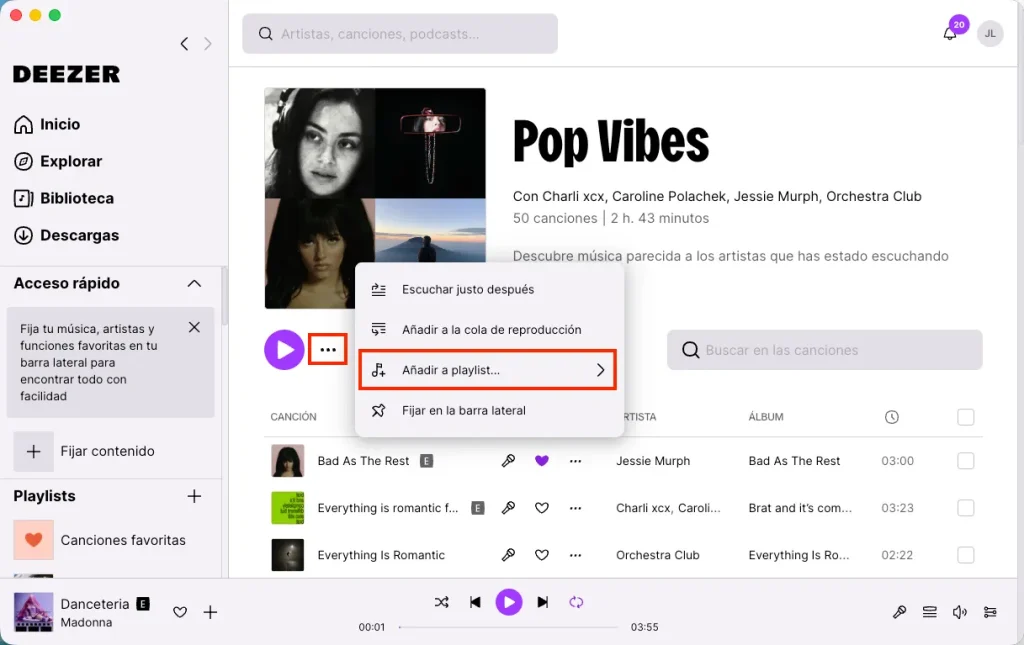The width and height of the screenshot is (1024, 645).
Task: Unfavorite Bad As The Rest heart
Action: [x=541, y=461]
